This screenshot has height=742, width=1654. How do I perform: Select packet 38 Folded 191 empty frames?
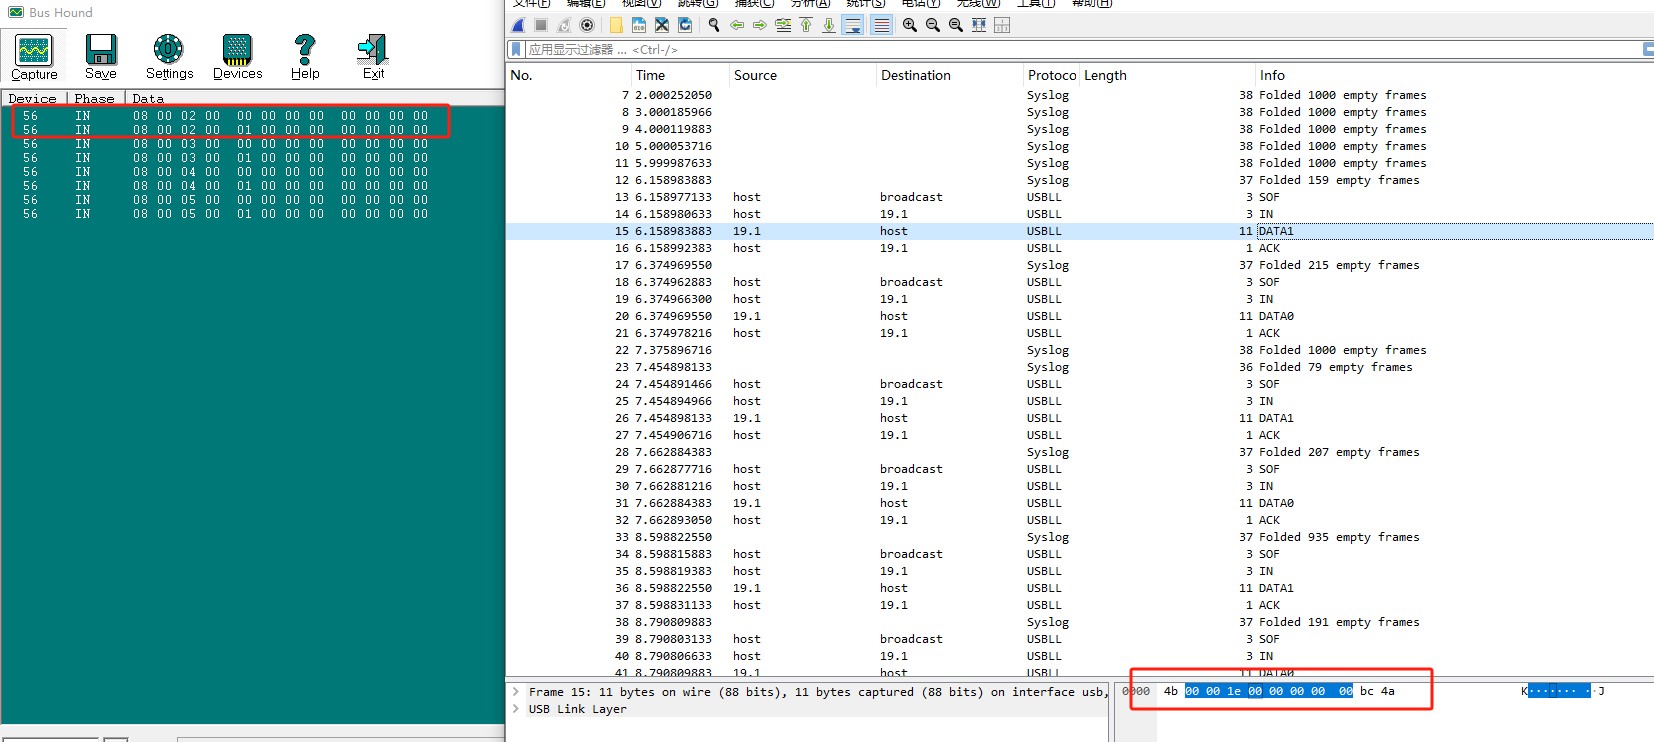pos(1080,622)
